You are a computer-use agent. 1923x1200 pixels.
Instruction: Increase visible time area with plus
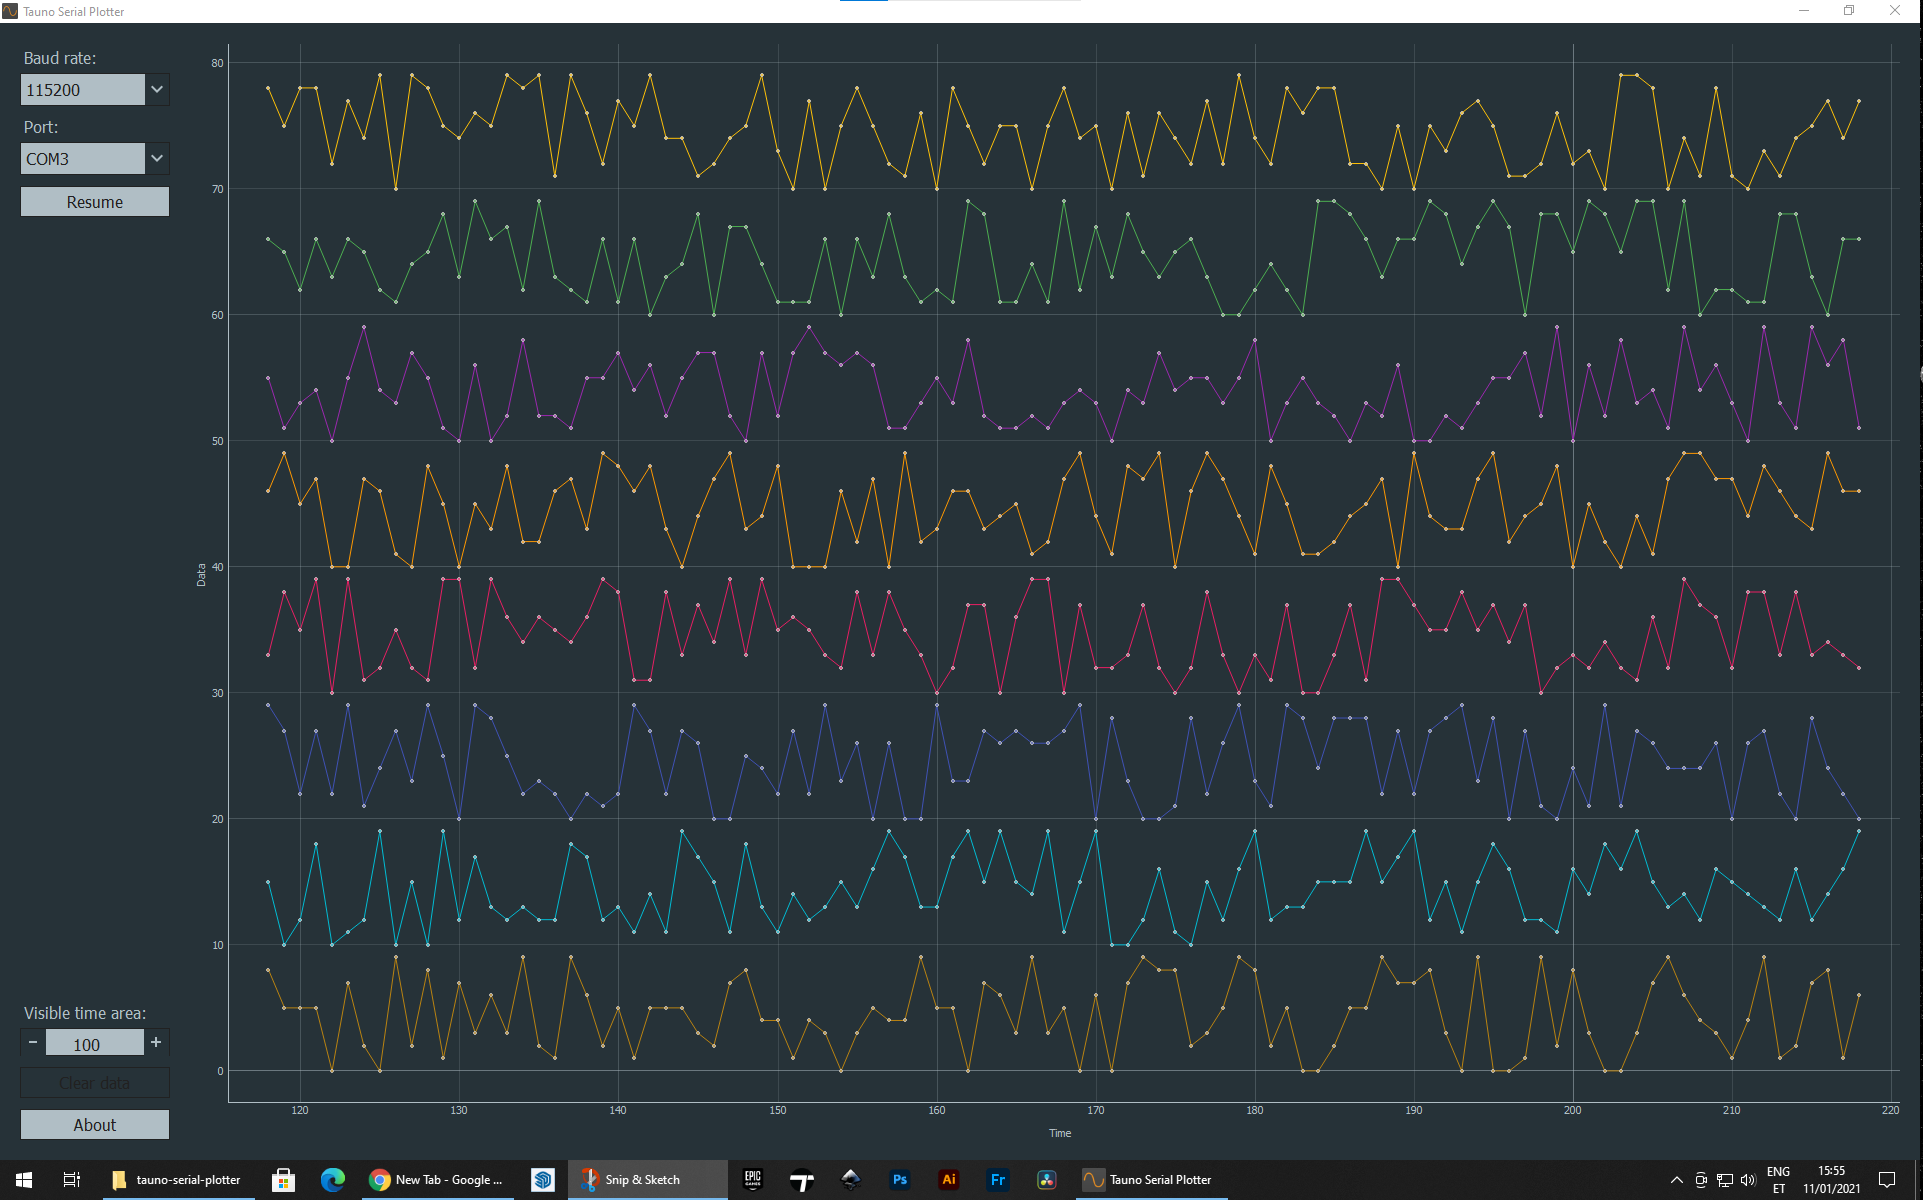(x=156, y=1043)
